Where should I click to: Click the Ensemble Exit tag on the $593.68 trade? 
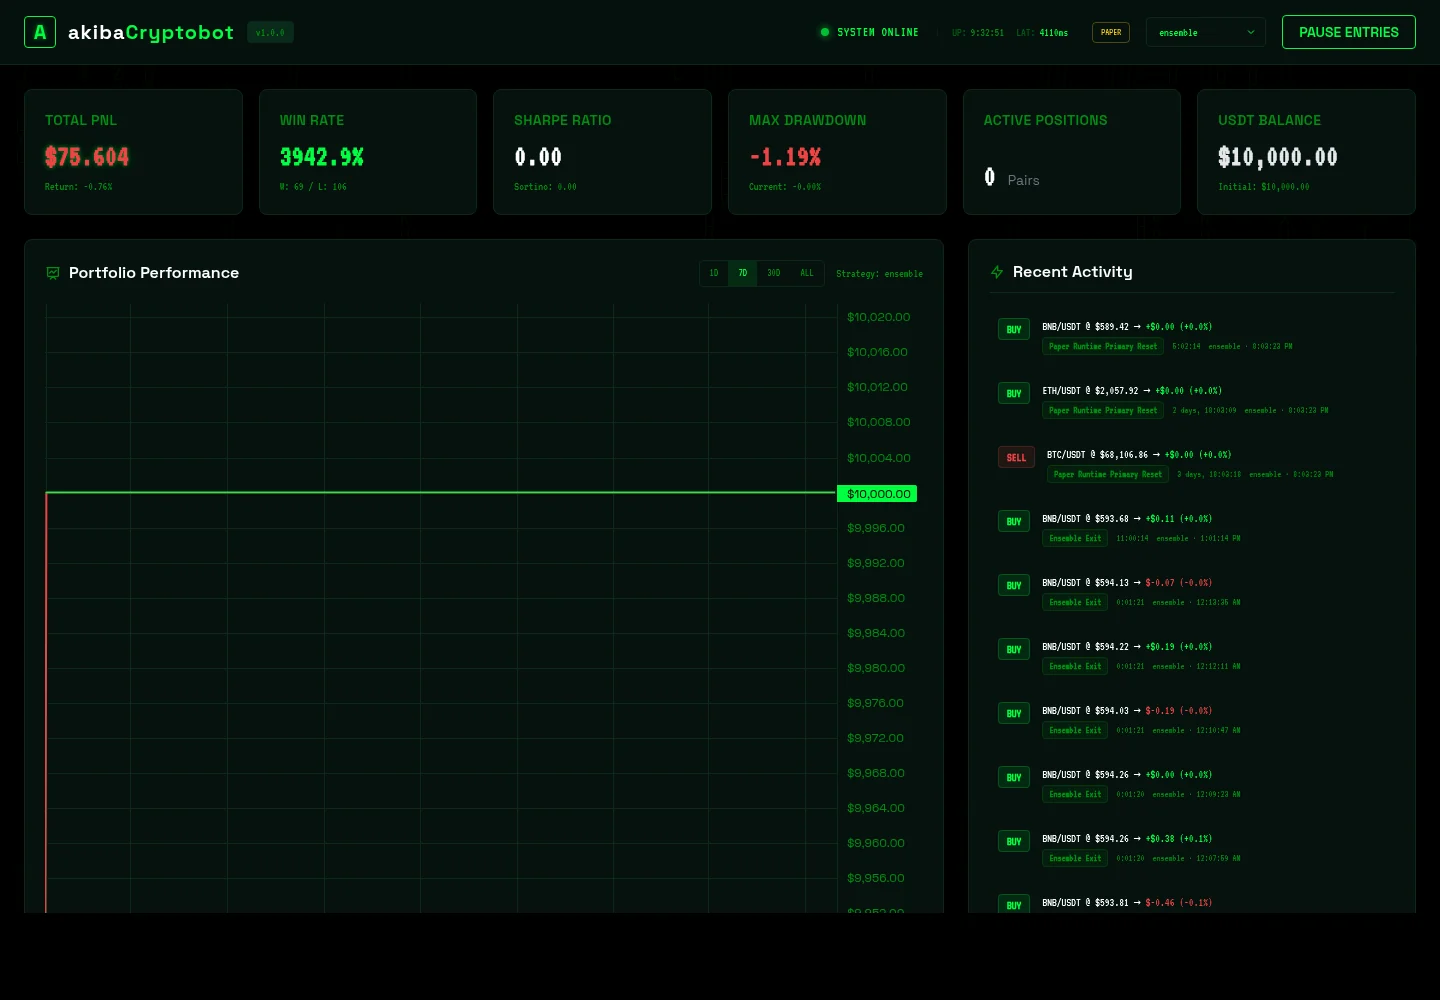(1075, 538)
